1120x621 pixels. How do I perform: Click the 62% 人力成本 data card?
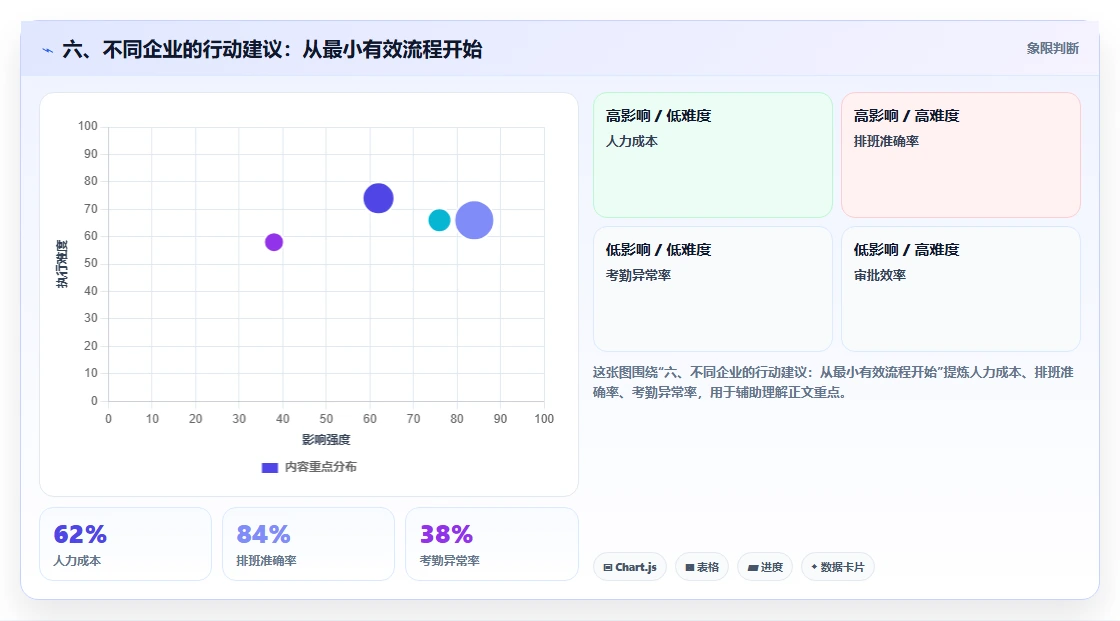coord(126,544)
